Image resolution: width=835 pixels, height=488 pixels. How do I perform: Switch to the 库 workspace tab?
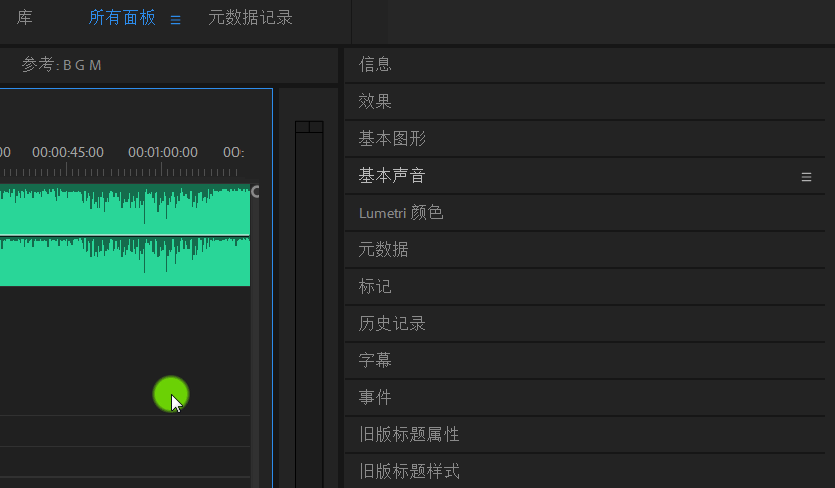click(24, 18)
